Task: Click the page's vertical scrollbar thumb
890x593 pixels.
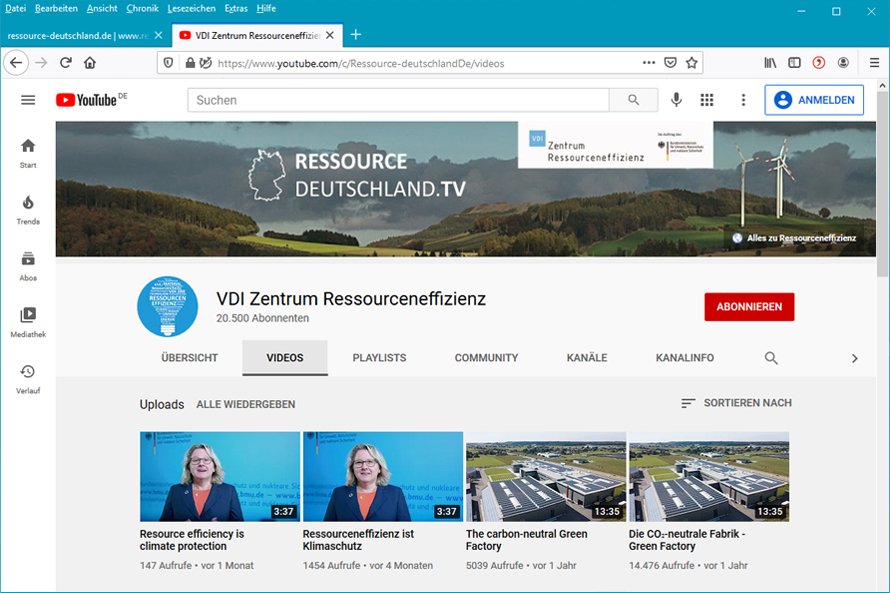Action: click(881, 184)
